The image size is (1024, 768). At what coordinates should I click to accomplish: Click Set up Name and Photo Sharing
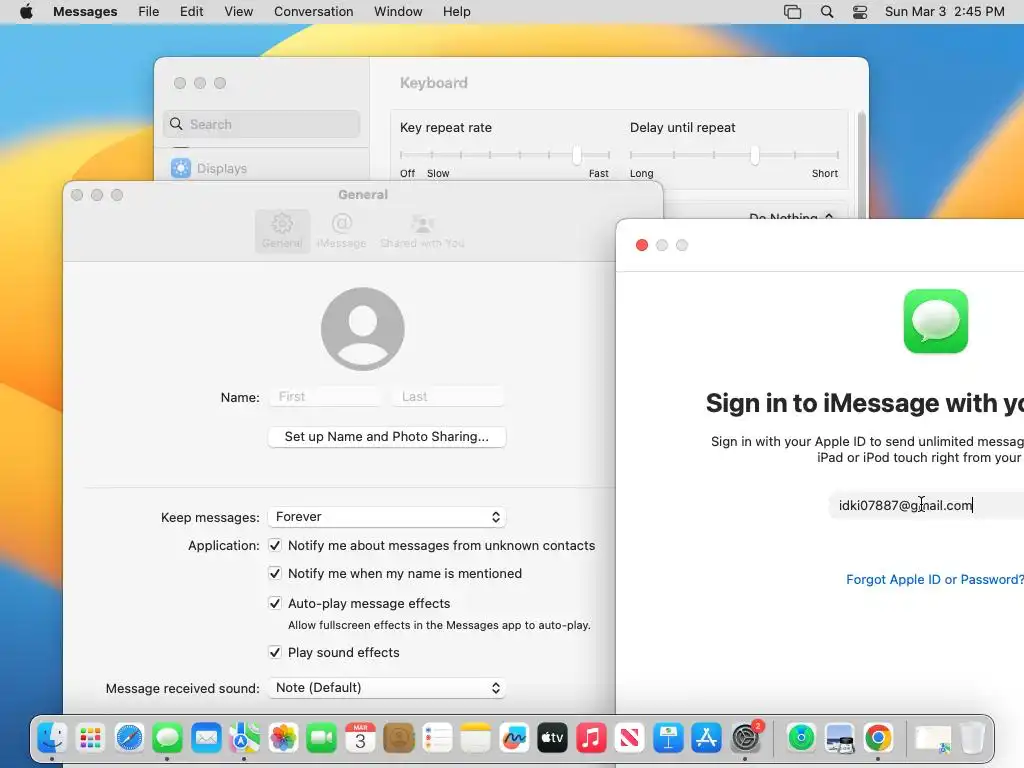[387, 436]
